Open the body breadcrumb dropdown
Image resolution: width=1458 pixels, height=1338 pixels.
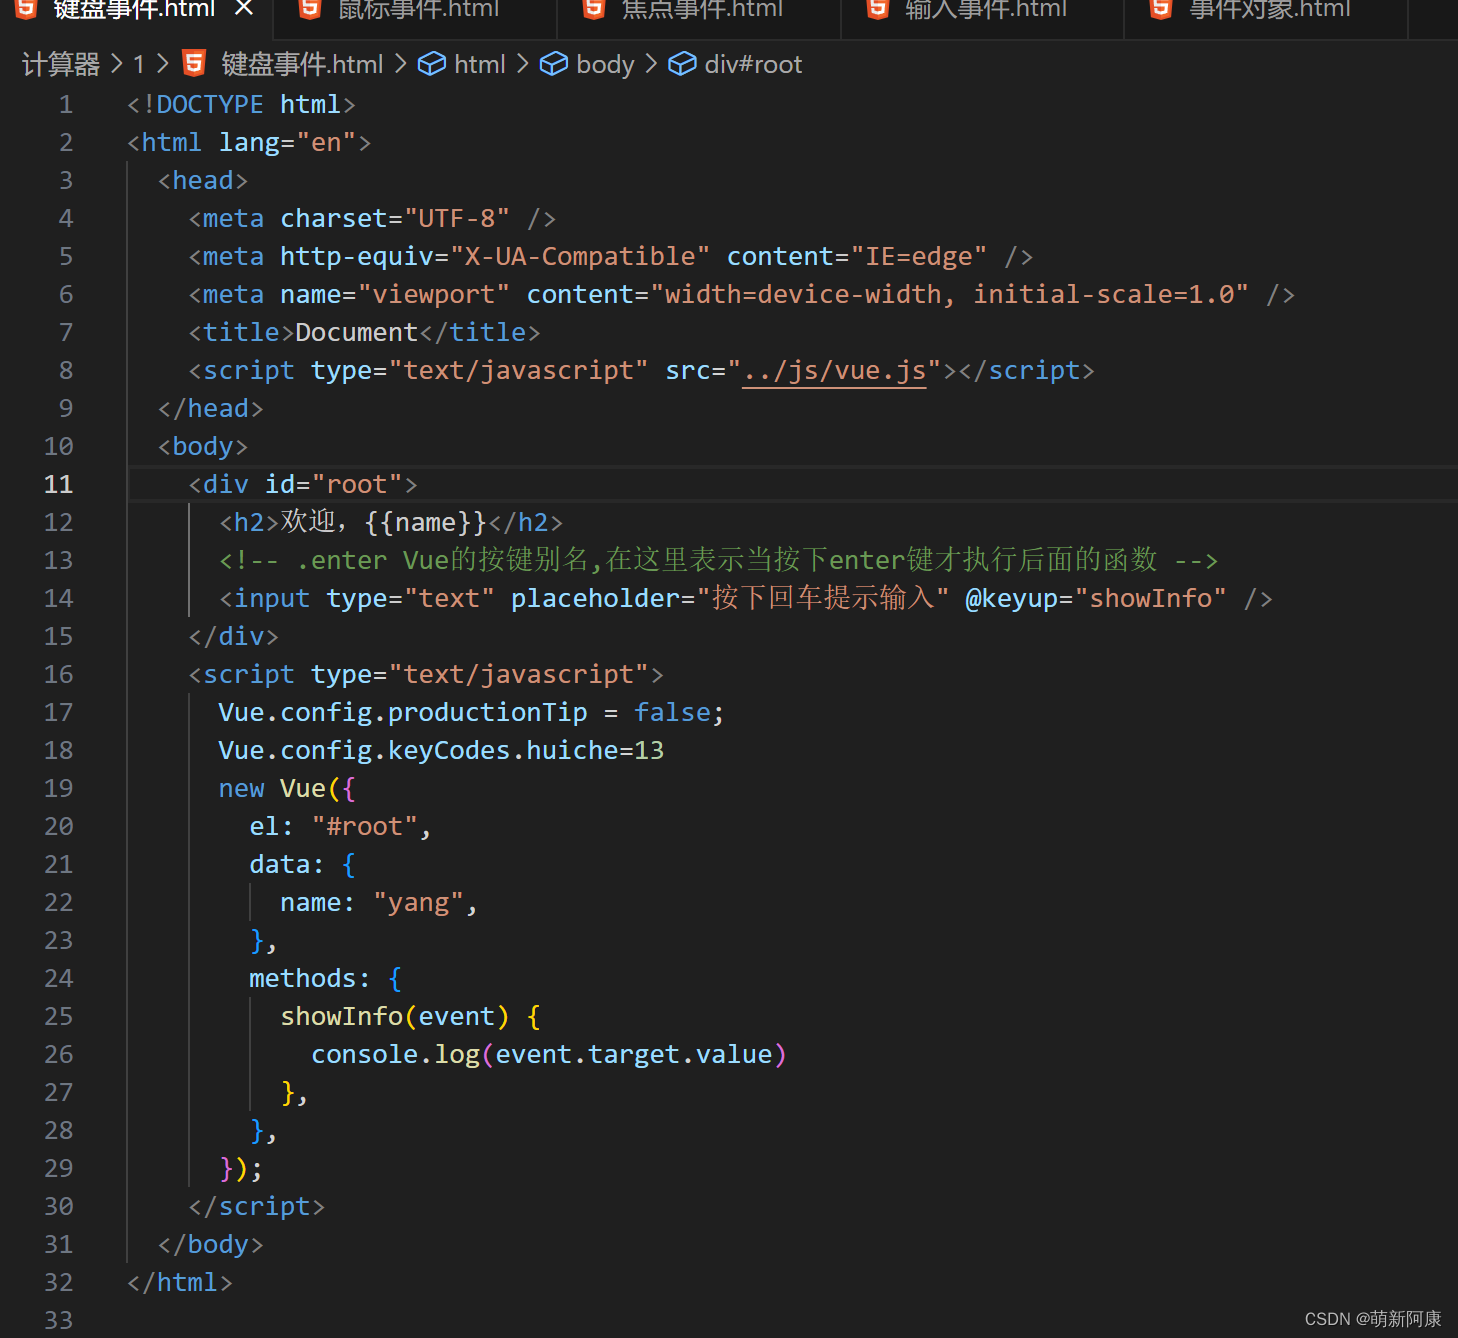tap(604, 63)
